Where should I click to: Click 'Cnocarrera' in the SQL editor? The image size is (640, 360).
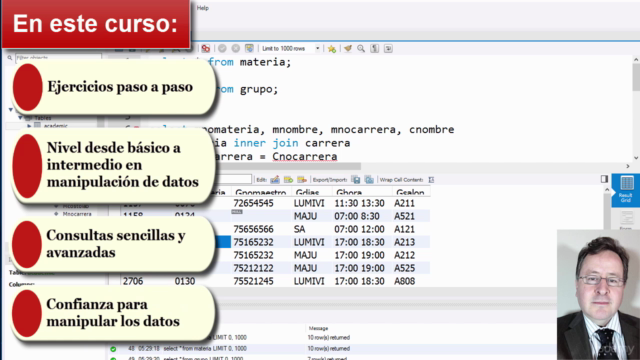pos(305,157)
